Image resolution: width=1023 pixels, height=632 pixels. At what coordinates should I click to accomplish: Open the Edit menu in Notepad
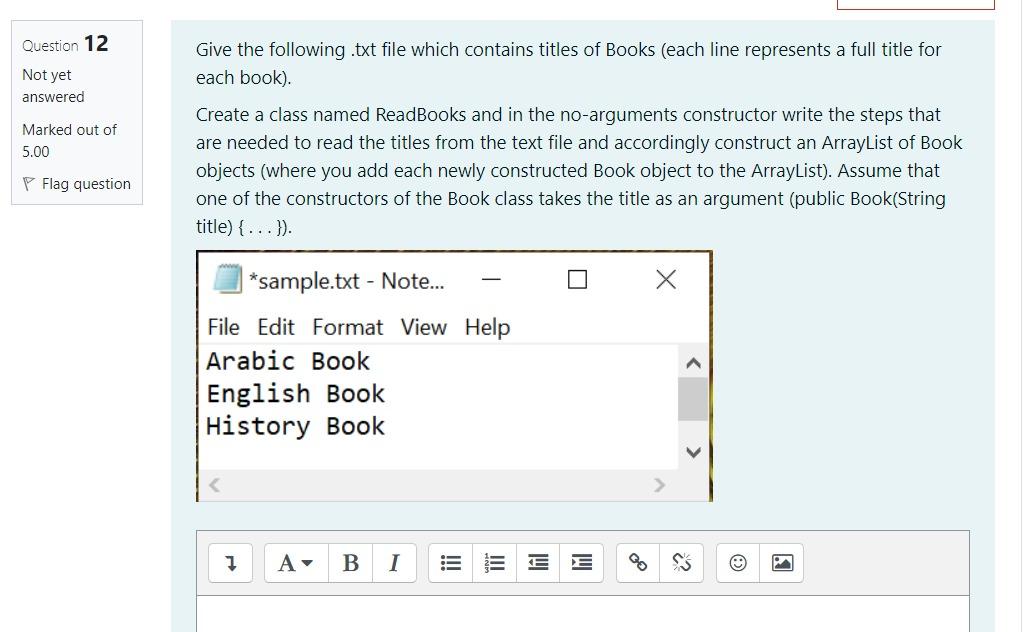[x=277, y=327]
